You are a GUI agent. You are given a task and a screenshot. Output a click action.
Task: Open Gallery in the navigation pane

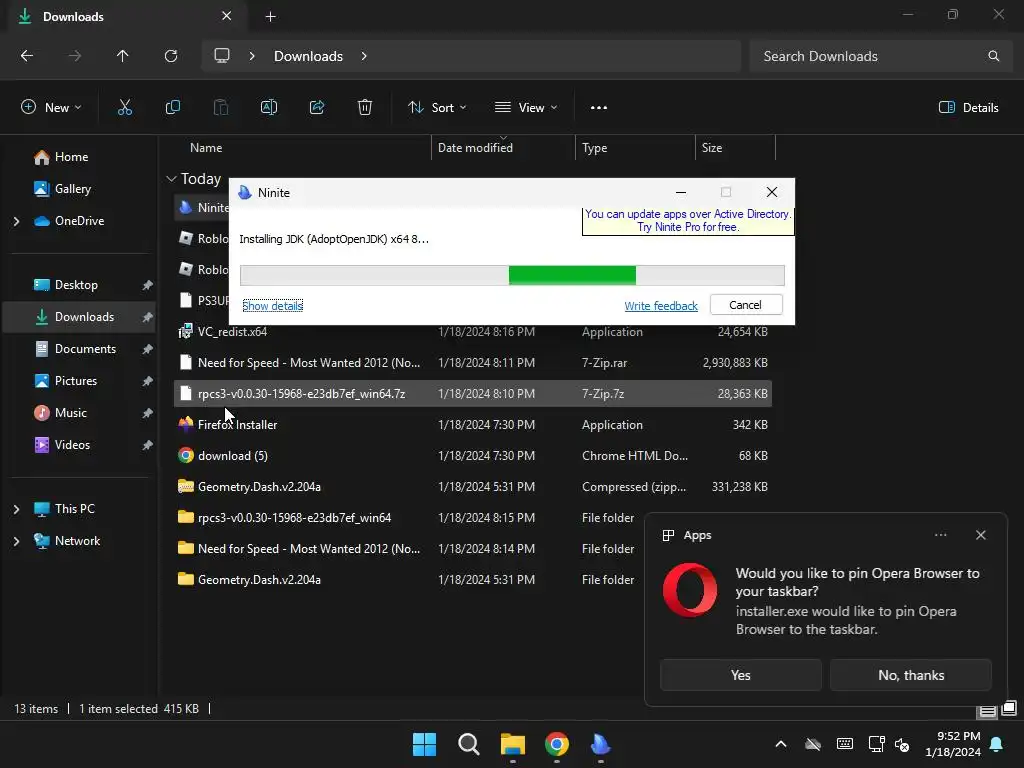click(x=72, y=189)
